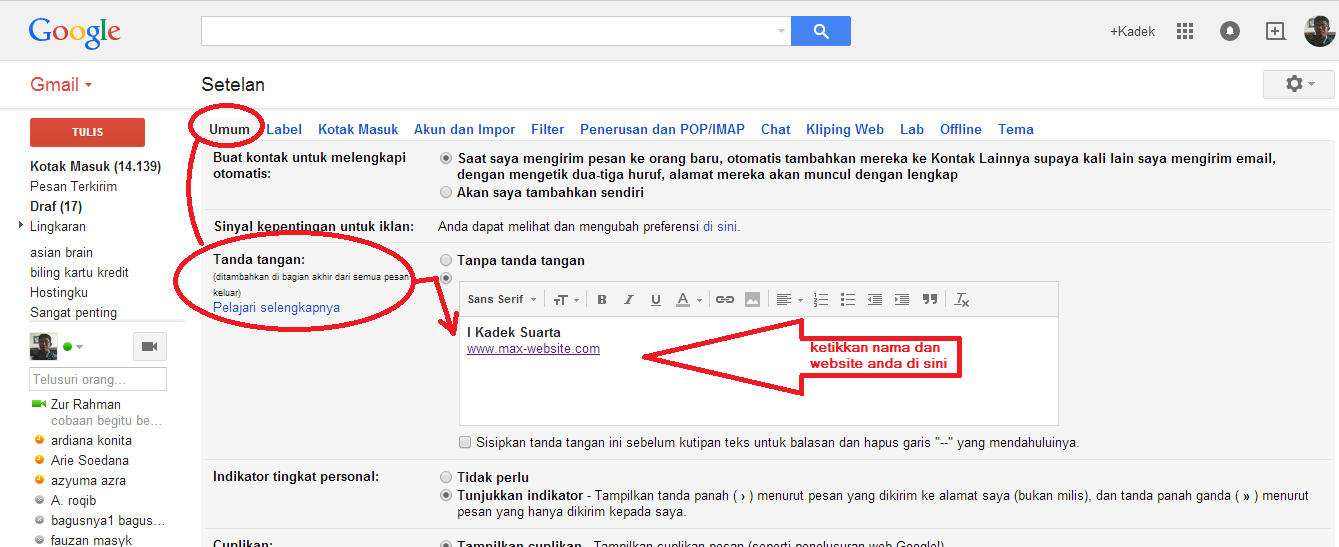The width and height of the screenshot is (1339, 547).
Task: Click the Google logo
Action: click(74, 31)
